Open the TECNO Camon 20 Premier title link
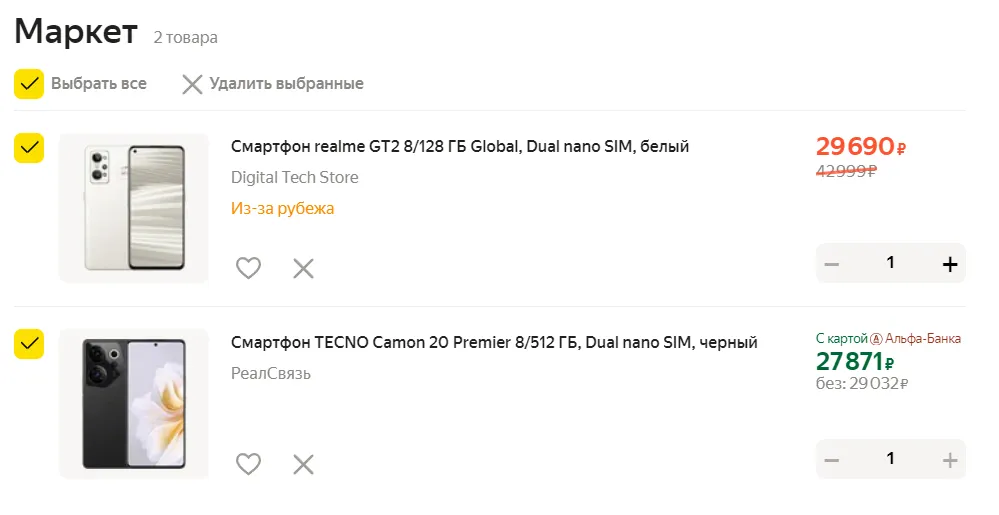The image size is (999, 515). click(x=494, y=343)
